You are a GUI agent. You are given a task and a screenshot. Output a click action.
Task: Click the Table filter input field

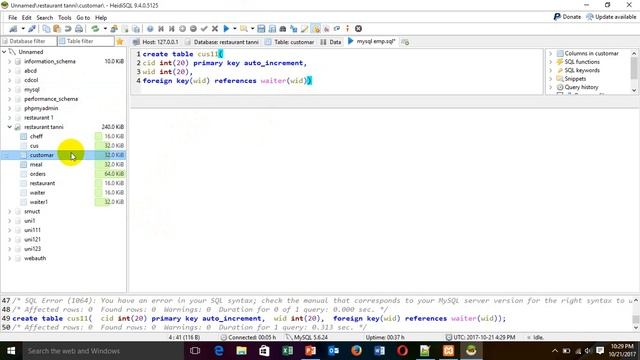(86, 41)
